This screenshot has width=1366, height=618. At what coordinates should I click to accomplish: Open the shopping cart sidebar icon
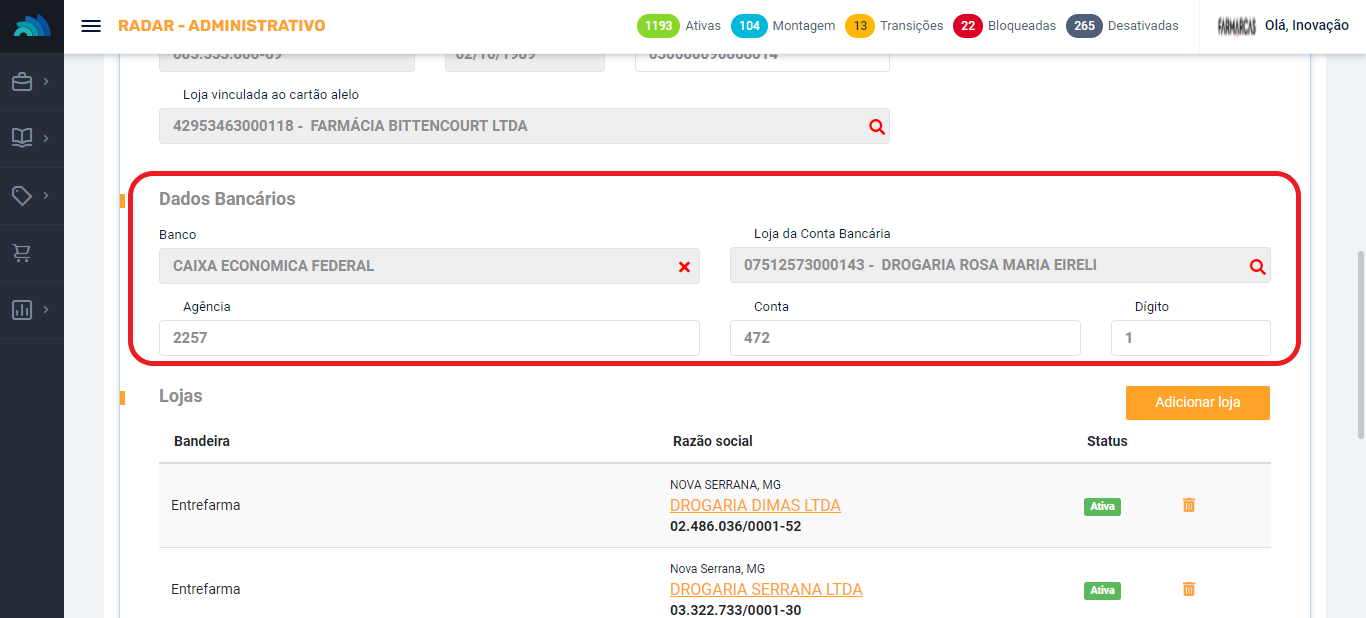tap(22, 253)
